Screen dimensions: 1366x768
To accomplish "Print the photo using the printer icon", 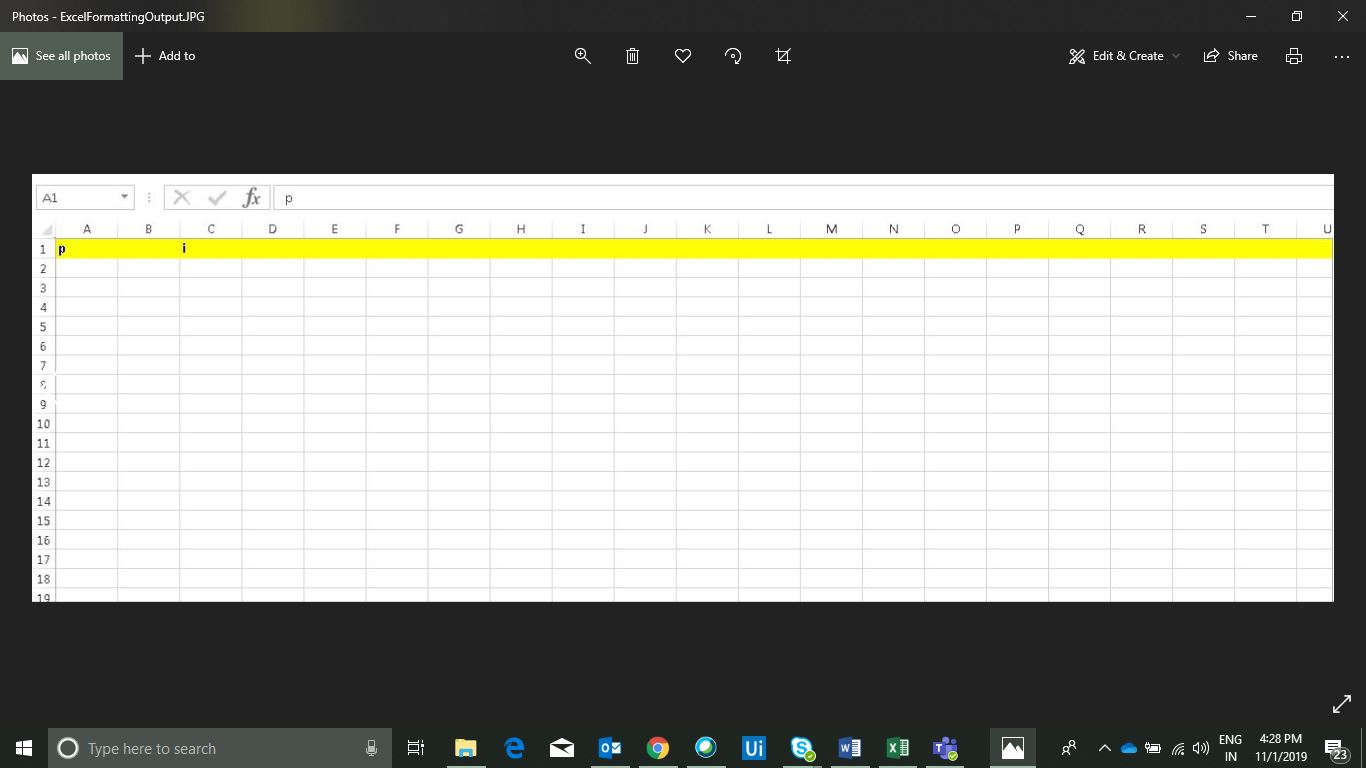I will pos(1294,56).
